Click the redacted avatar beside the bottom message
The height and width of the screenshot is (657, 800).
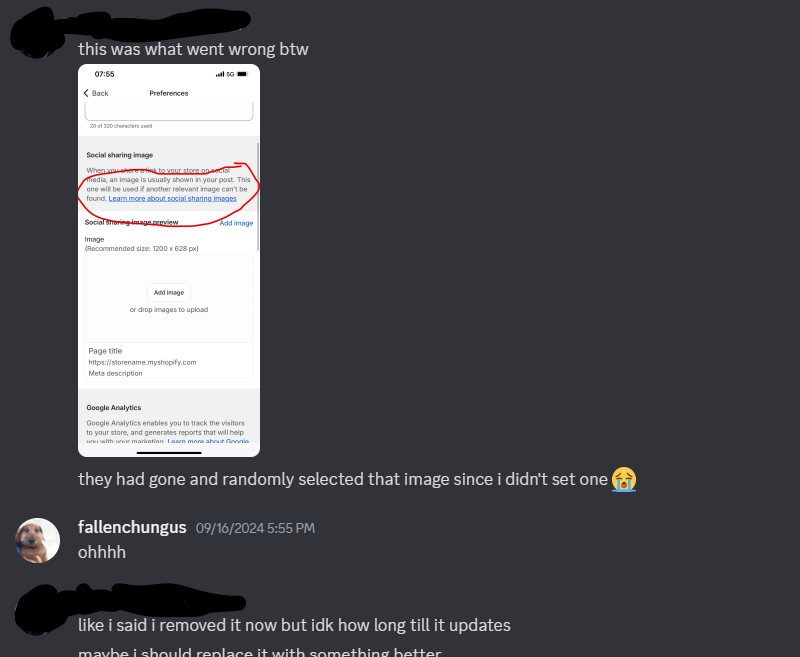37,611
